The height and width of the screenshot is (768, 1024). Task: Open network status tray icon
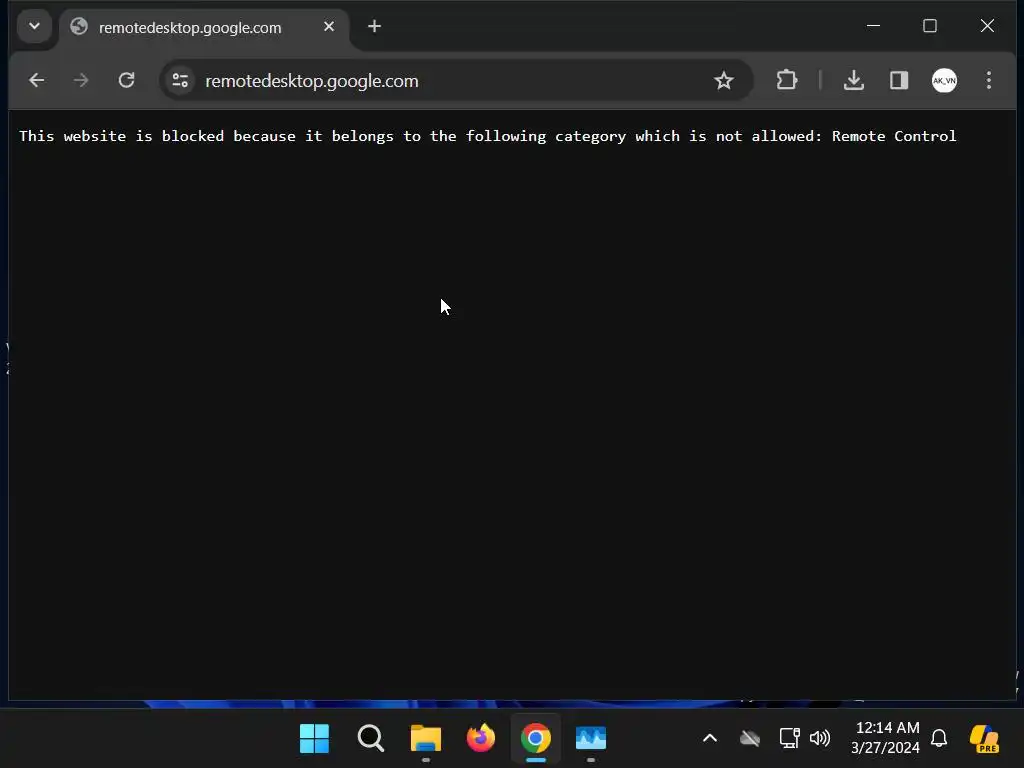(790, 739)
